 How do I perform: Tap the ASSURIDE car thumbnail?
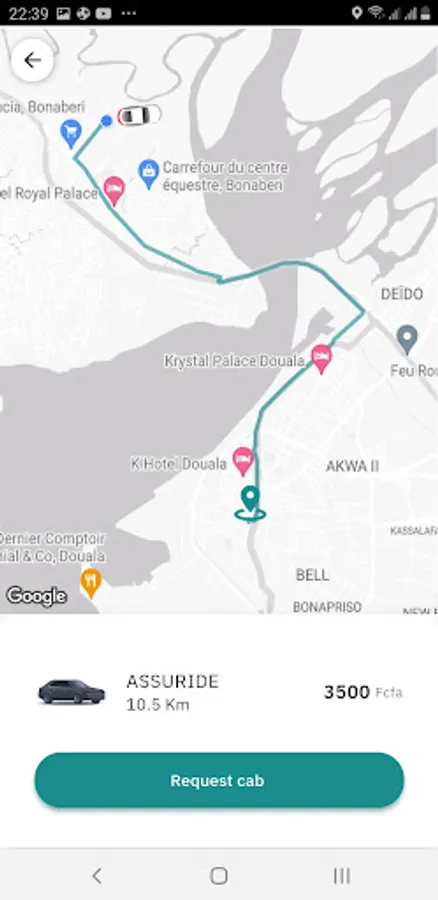tap(72, 692)
